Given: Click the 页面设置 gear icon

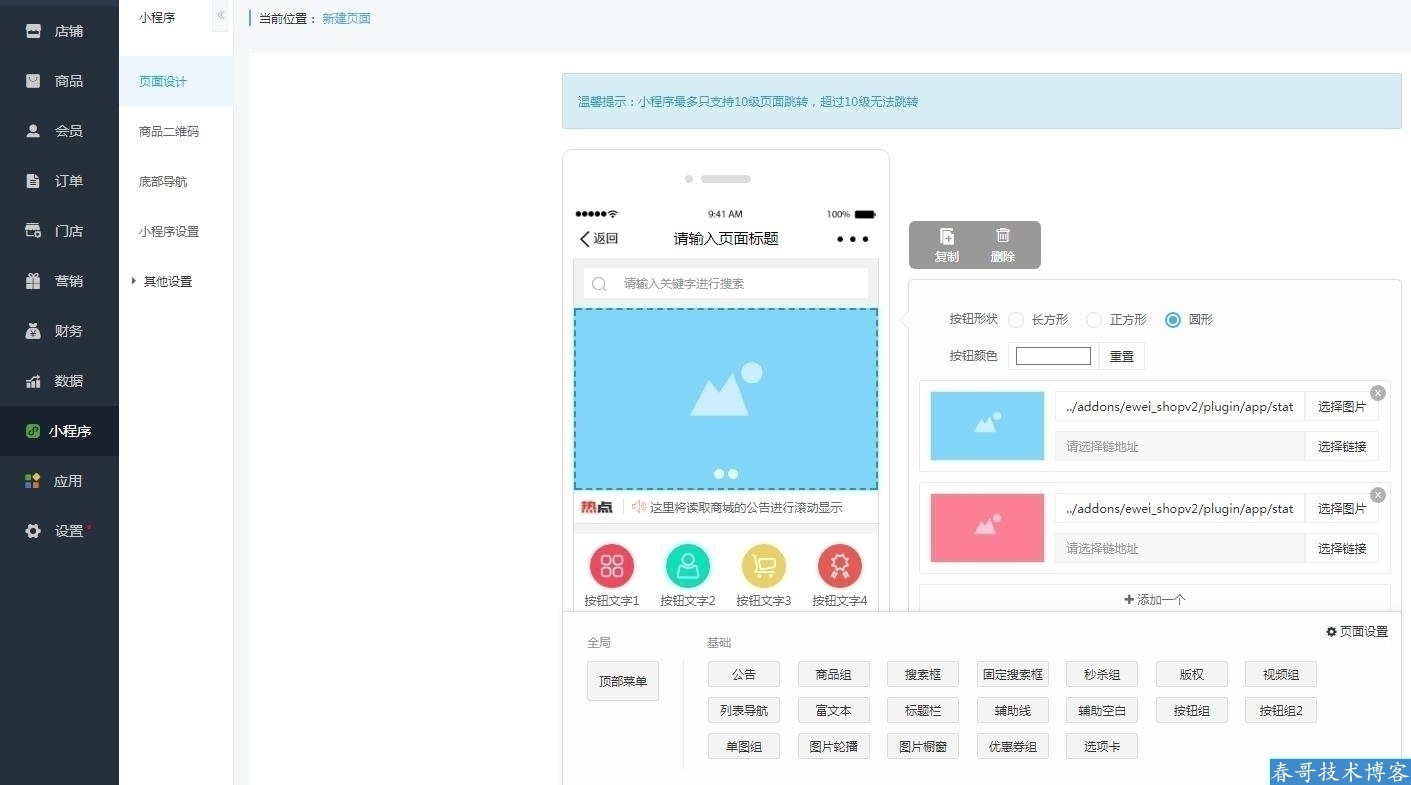Looking at the screenshot, I should click(x=1331, y=632).
